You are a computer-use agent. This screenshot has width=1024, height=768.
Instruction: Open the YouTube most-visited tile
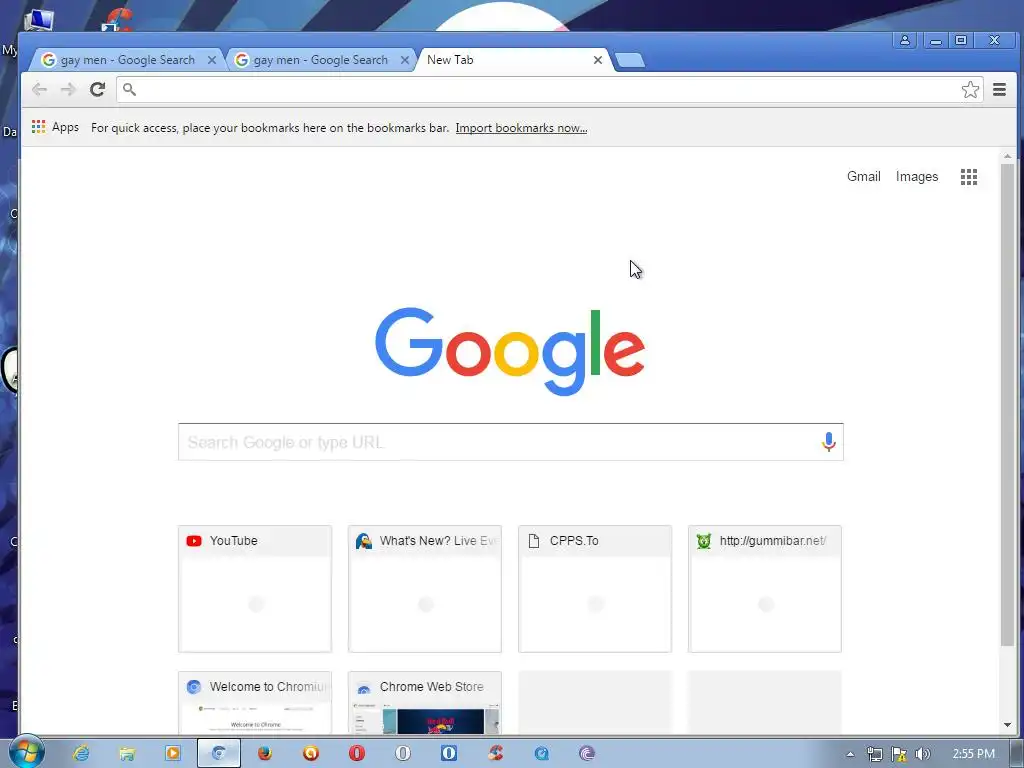pos(255,588)
